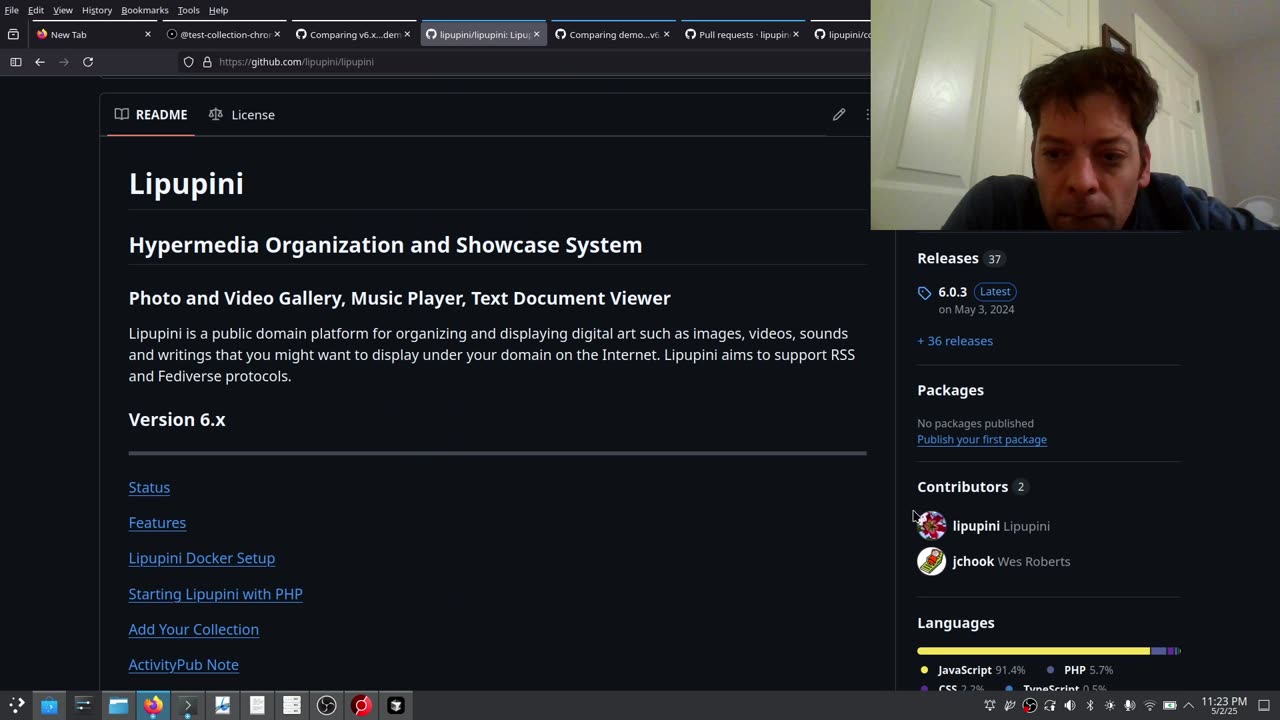Screen dimensions: 1280x720
Task: Expand hidden system tray icons arrow
Action: (x=1189, y=705)
